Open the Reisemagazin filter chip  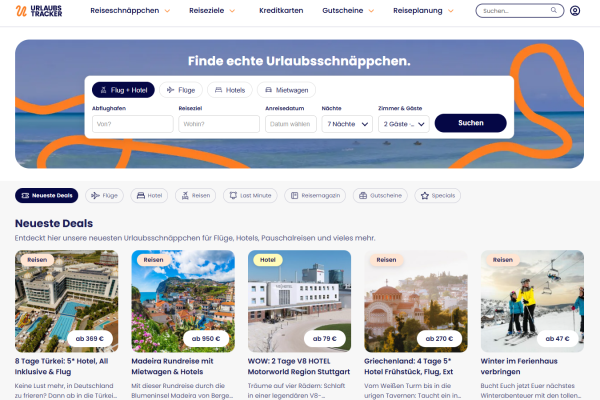[315, 196]
